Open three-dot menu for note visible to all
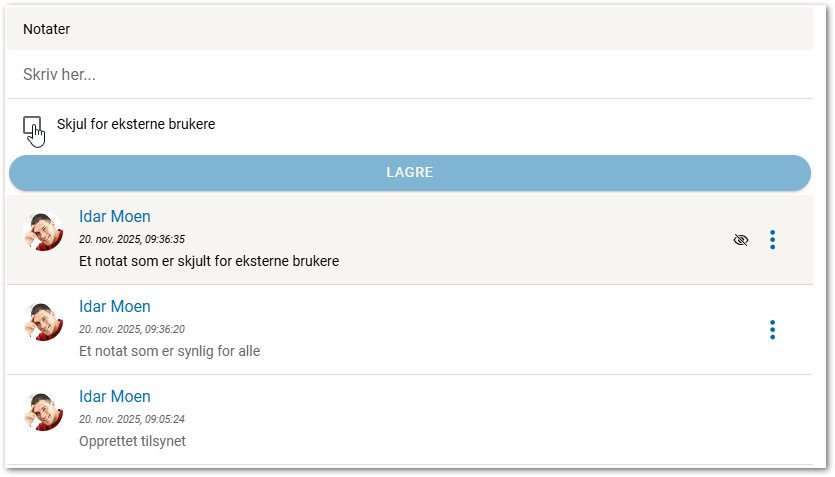This screenshot has width=835, height=477. tap(772, 330)
